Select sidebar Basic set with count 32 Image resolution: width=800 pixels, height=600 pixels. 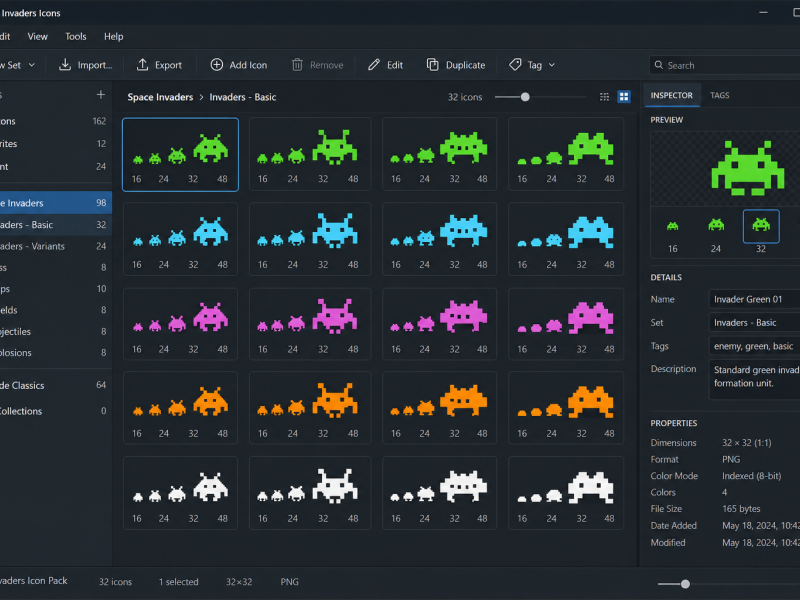coord(56,224)
